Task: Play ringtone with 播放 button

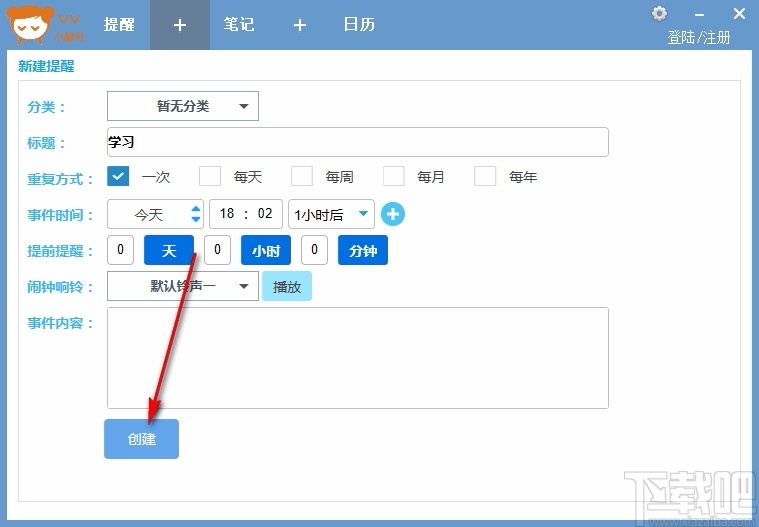Action: (x=287, y=286)
